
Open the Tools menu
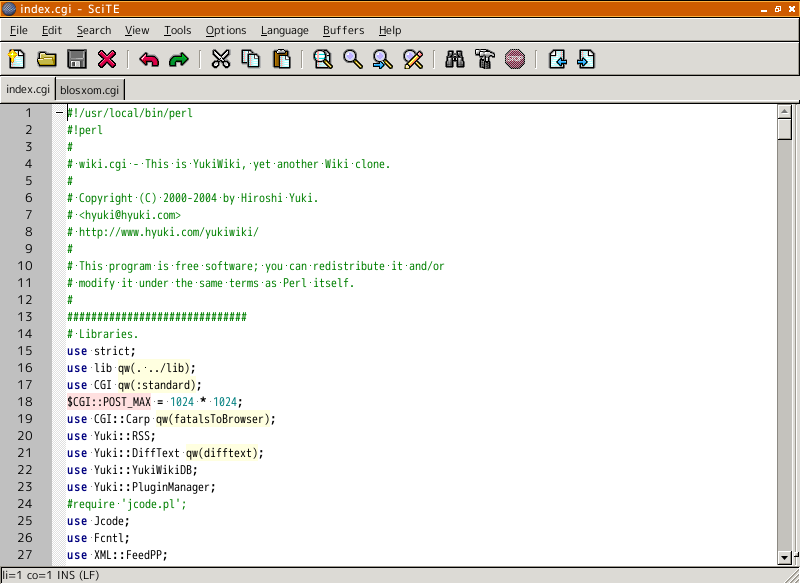[178, 31]
